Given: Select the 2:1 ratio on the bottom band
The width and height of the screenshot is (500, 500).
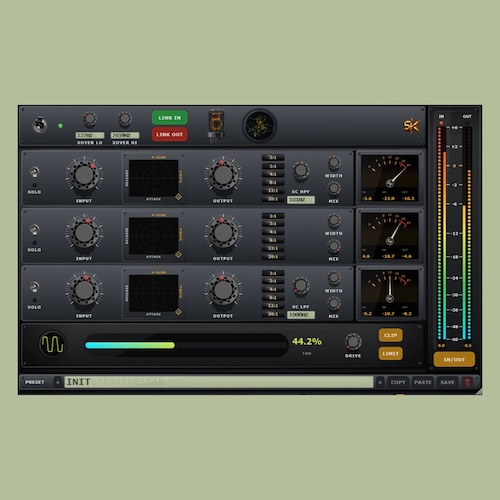Looking at the screenshot, I should [273, 273].
